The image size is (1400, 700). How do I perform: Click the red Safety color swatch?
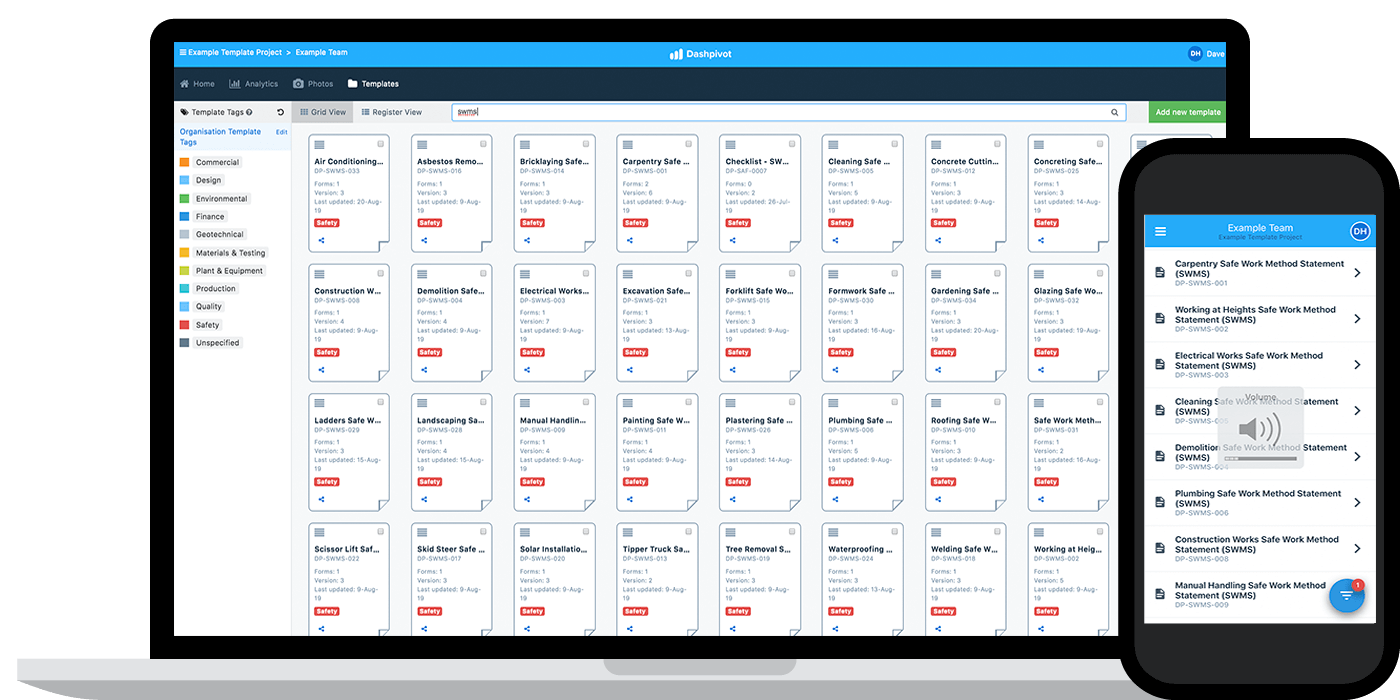[184, 325]
